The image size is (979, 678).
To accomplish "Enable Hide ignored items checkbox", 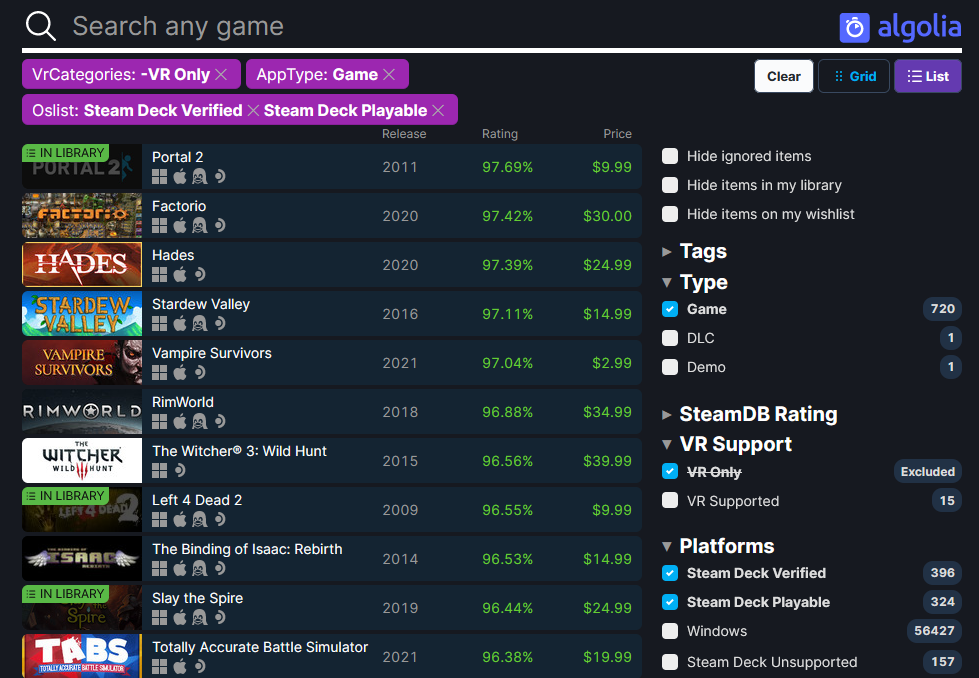I will 670,156.
